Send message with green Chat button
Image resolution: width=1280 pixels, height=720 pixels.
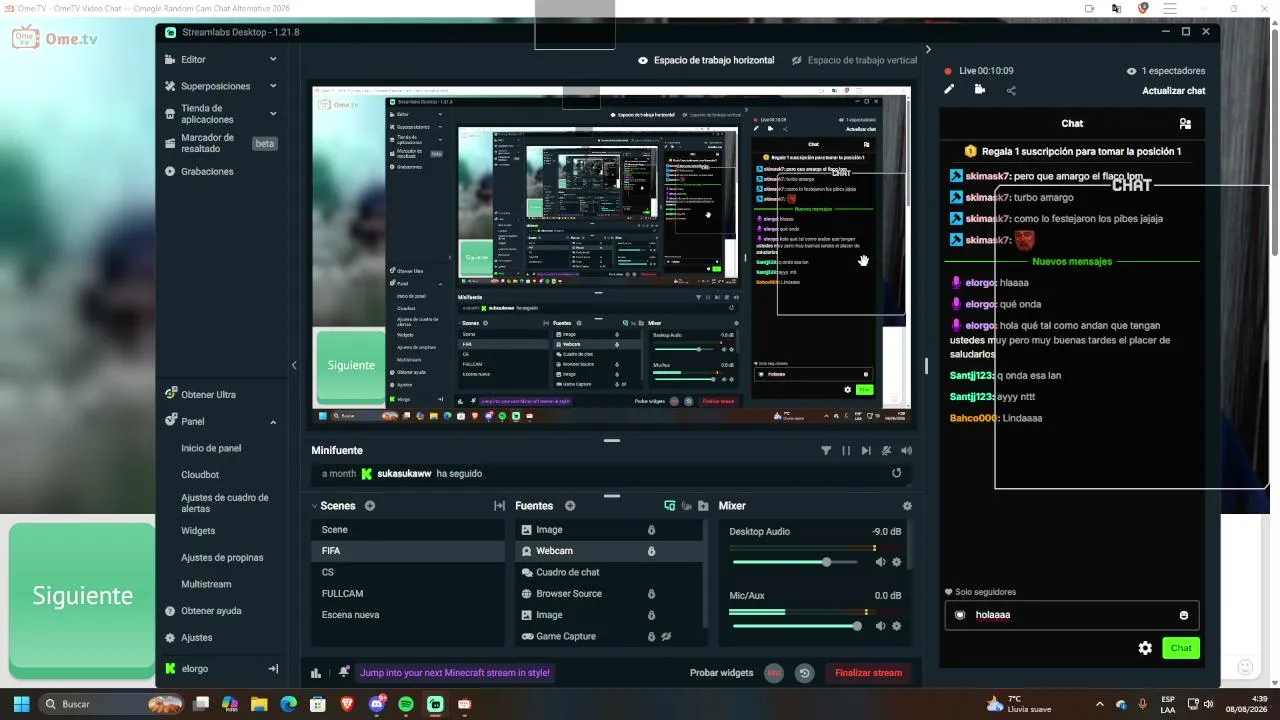(x=1181, y=648)
